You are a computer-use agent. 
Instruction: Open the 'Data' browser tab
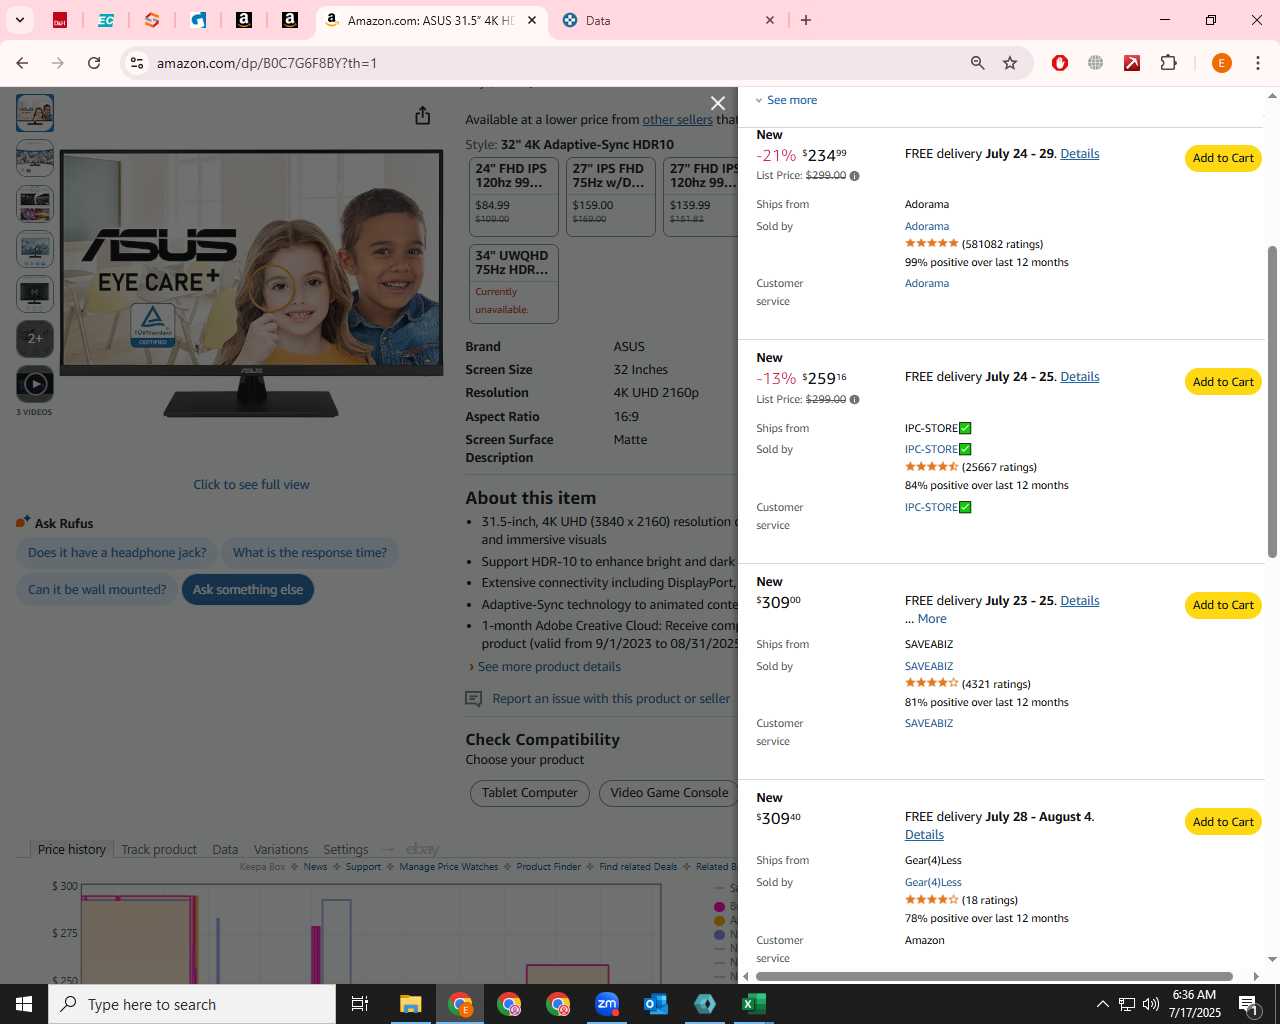pos(668,20)
